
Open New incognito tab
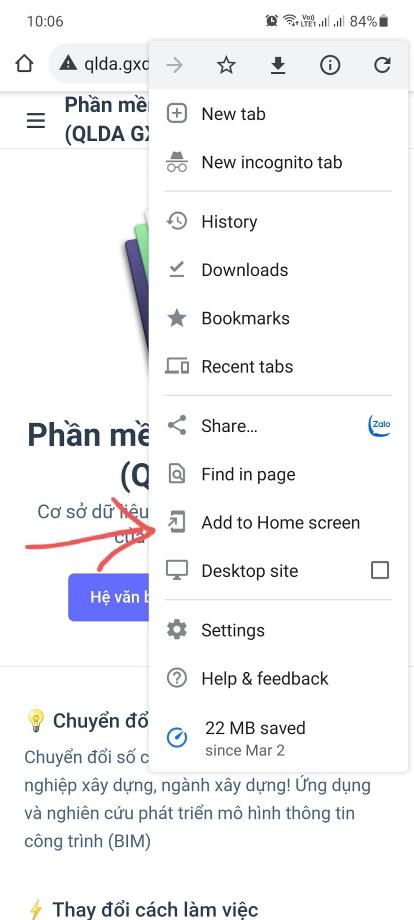pos(279,163)
